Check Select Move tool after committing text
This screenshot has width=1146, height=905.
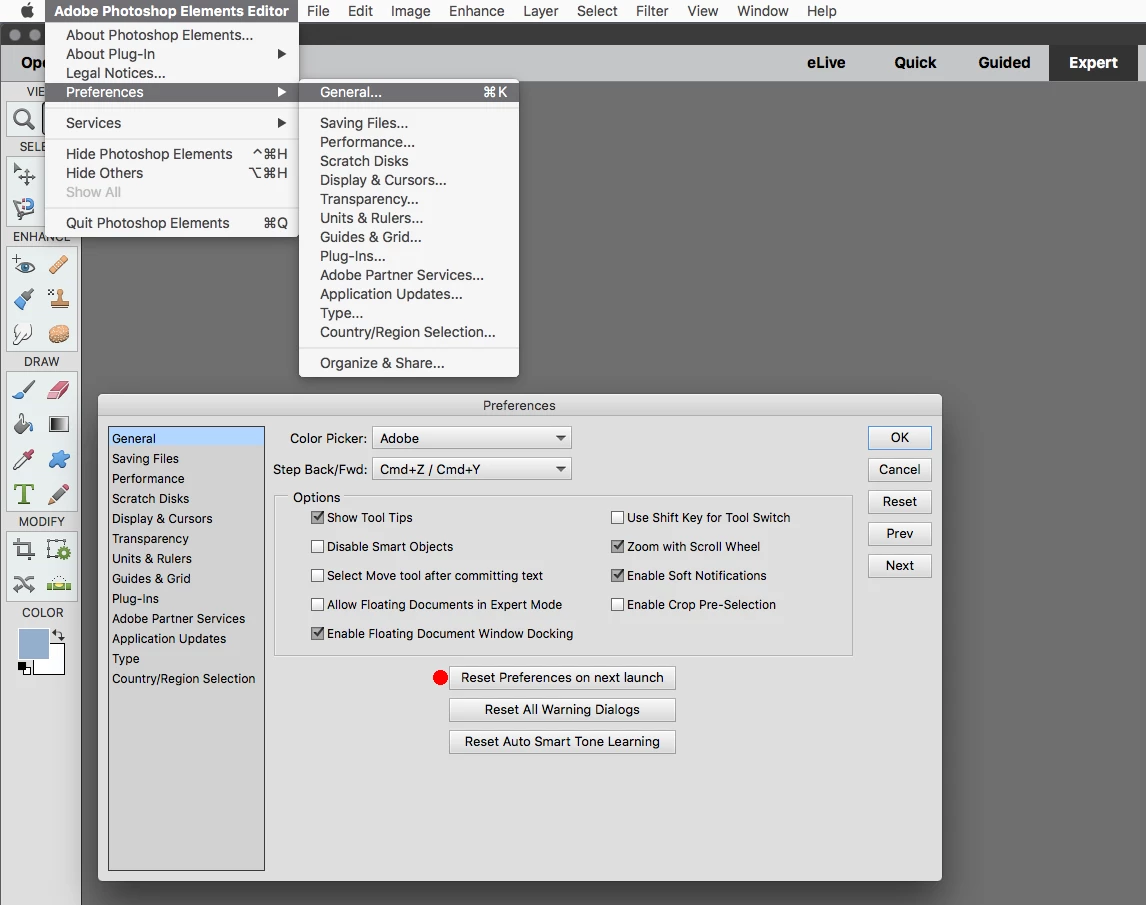click(x=317, y=575)
